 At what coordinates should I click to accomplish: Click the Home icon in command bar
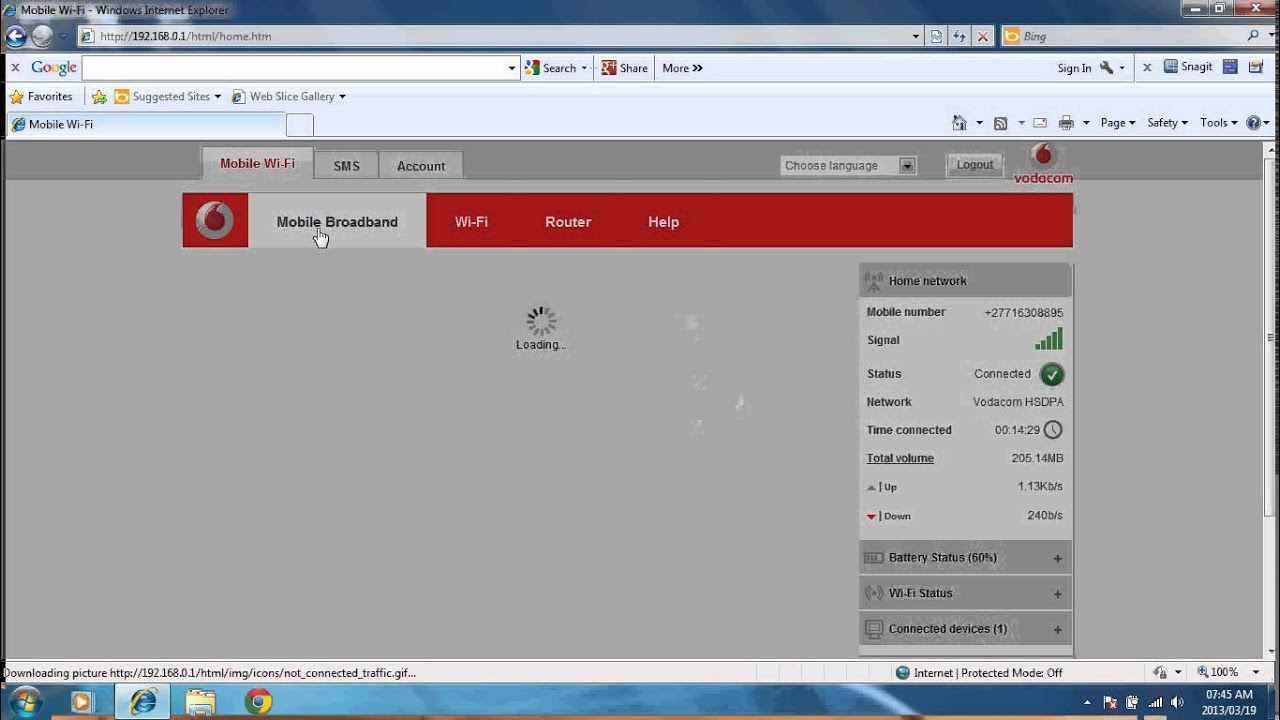[959, 123]
